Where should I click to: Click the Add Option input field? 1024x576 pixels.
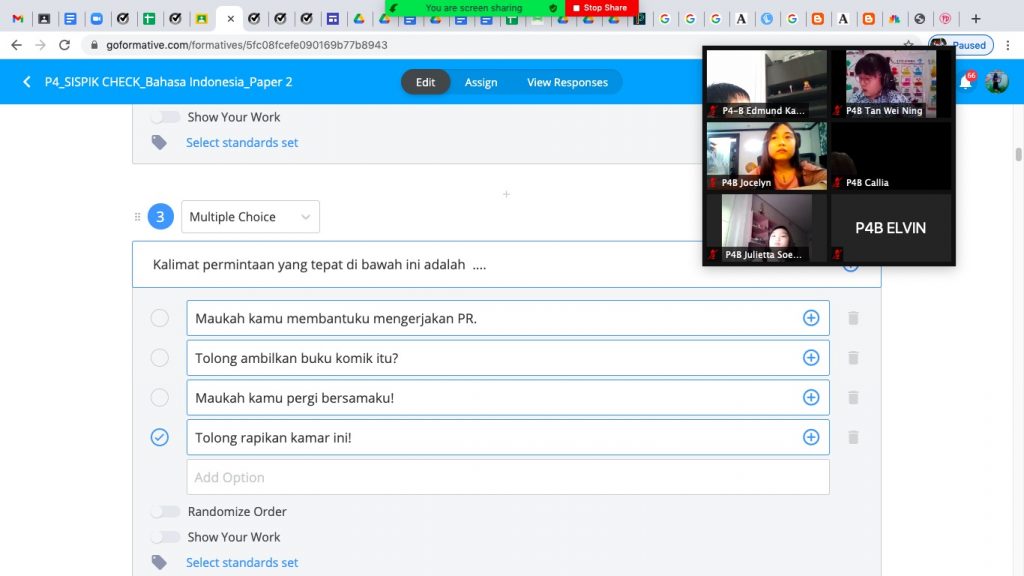click(x=507, y=477)
